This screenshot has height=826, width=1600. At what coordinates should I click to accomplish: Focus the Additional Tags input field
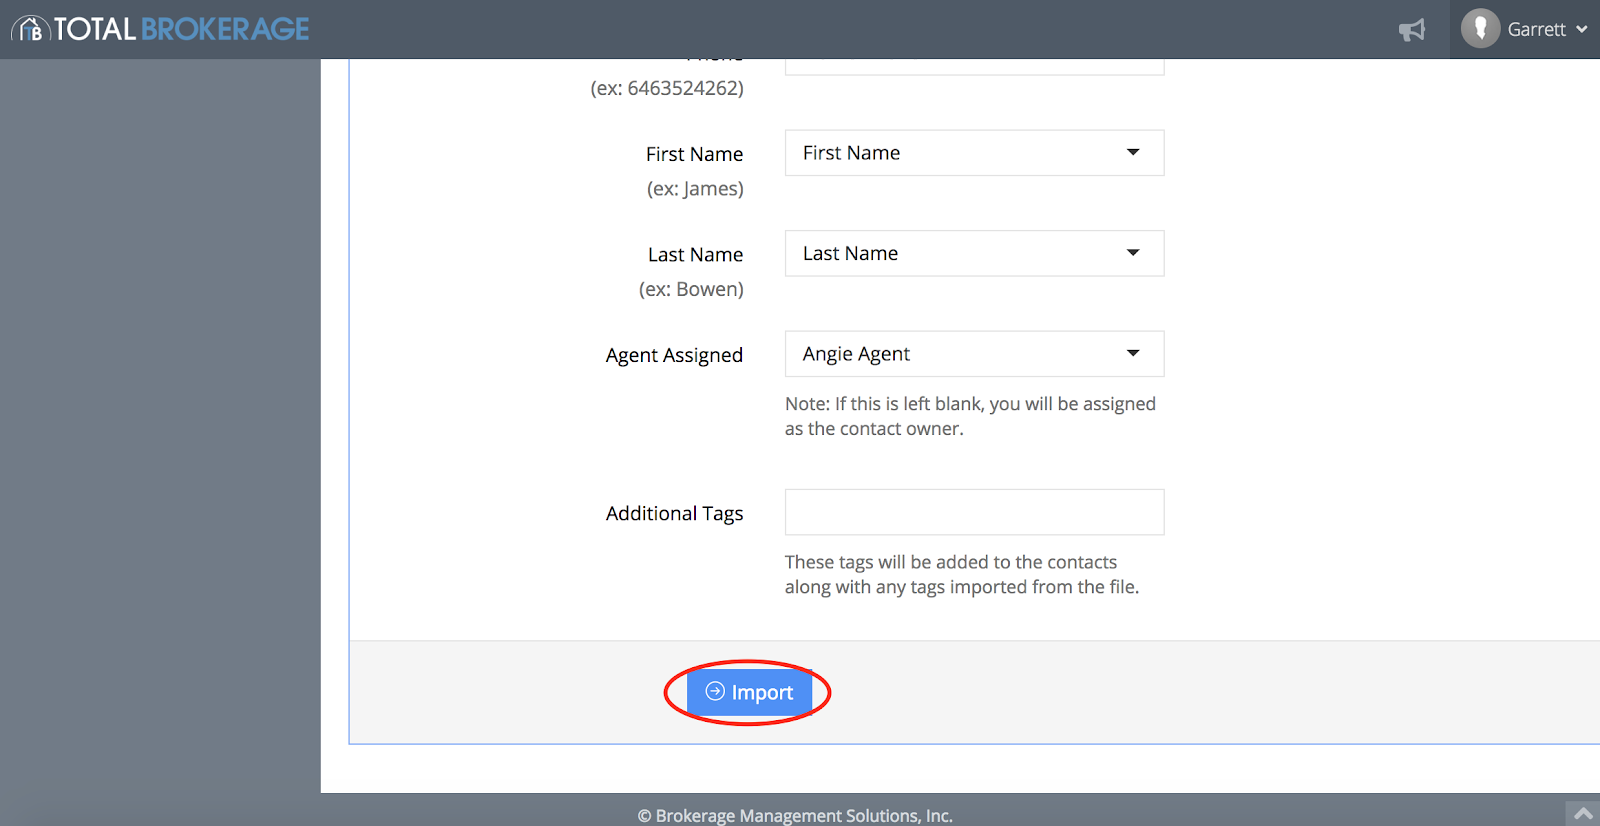[974, 512]
